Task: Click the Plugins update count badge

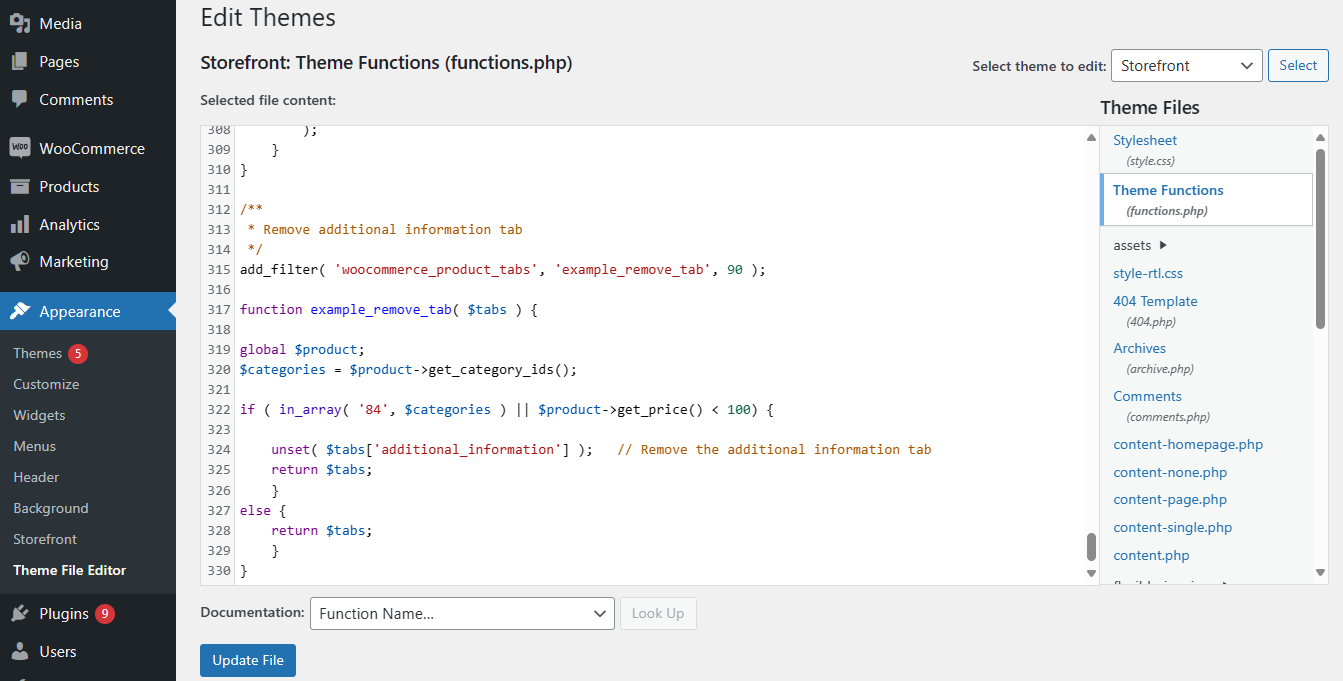Action: click(105, 613)
